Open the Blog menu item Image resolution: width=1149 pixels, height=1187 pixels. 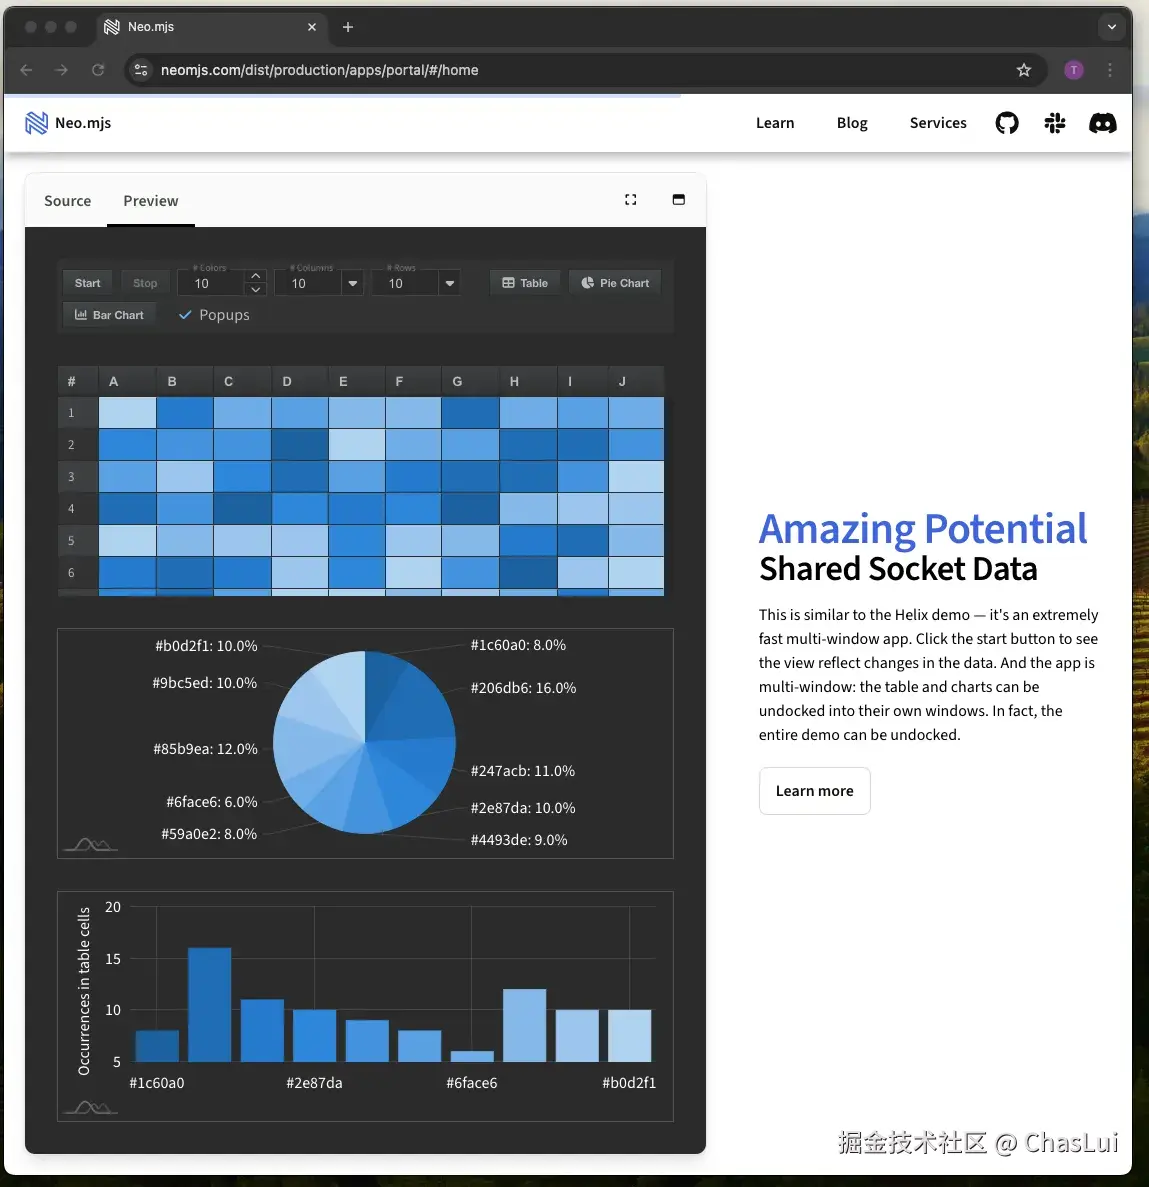point(852,123)
